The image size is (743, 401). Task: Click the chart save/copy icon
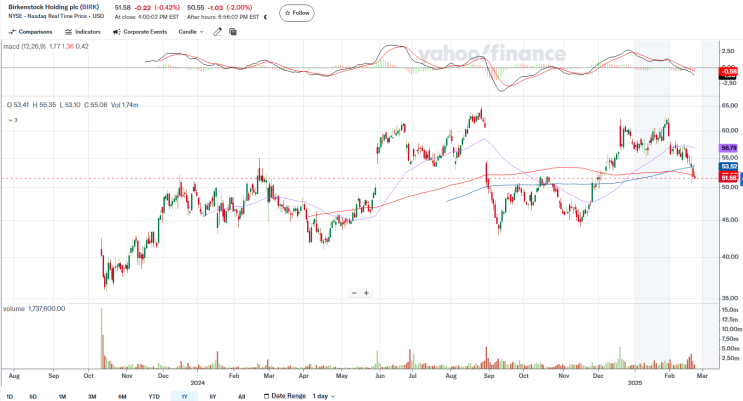click(x=233, y=32)
